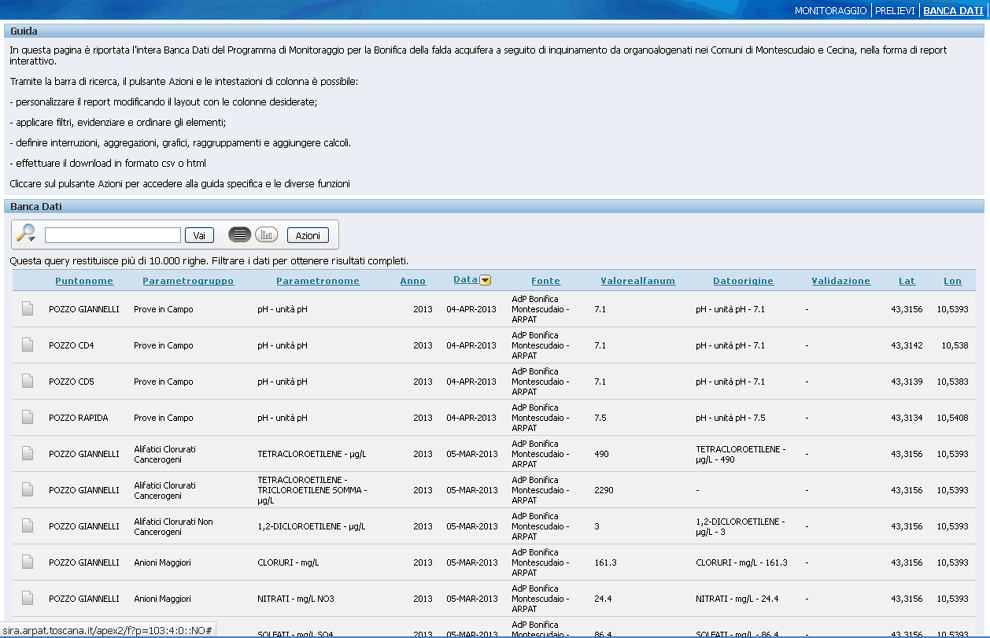Open the BANCA DATI tab
Screen dimensions: 990x638
pyautogui.click(x=952, y=10)
